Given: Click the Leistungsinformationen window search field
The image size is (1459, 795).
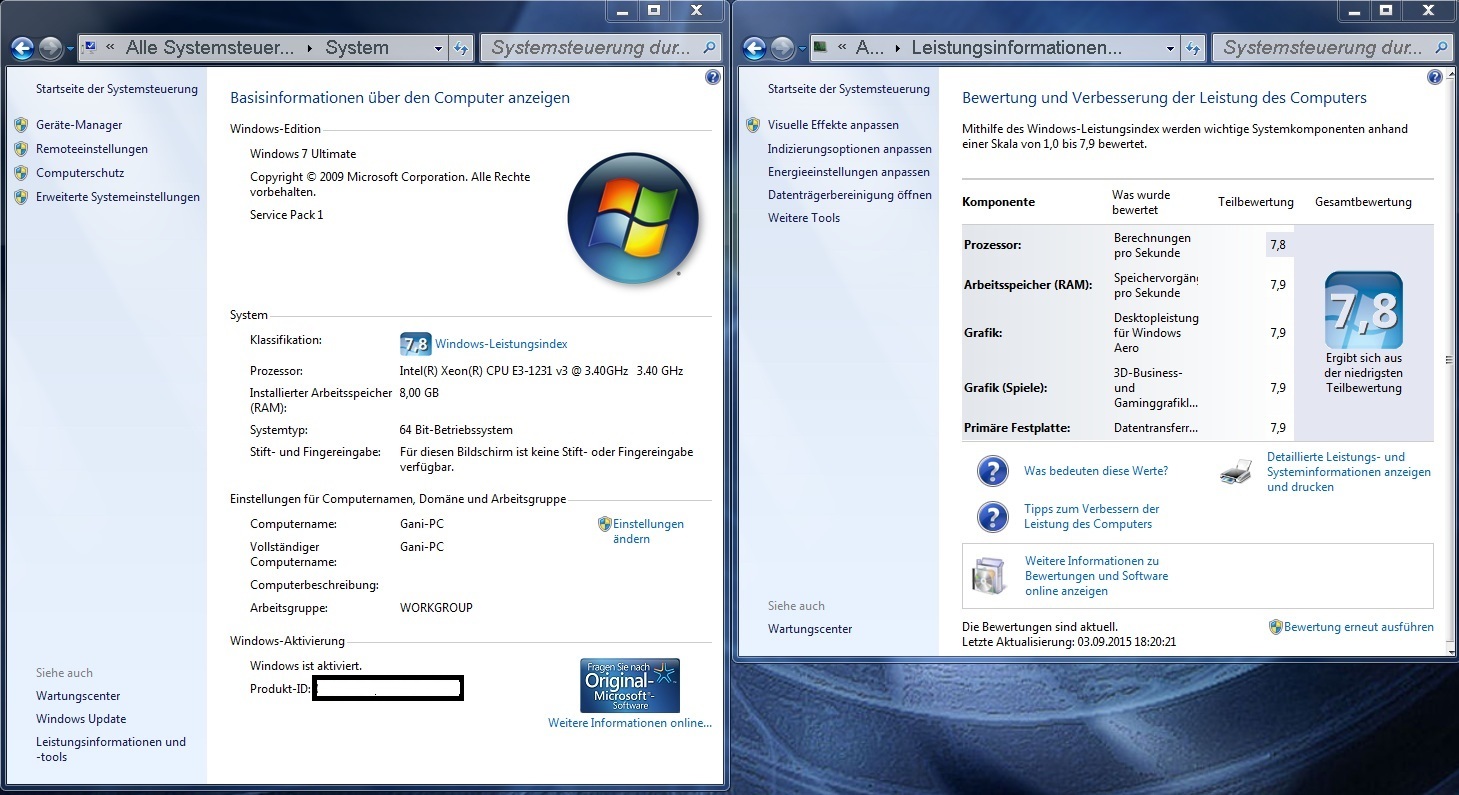Looking at the screenshot, I should click(x=1332, y=47).
